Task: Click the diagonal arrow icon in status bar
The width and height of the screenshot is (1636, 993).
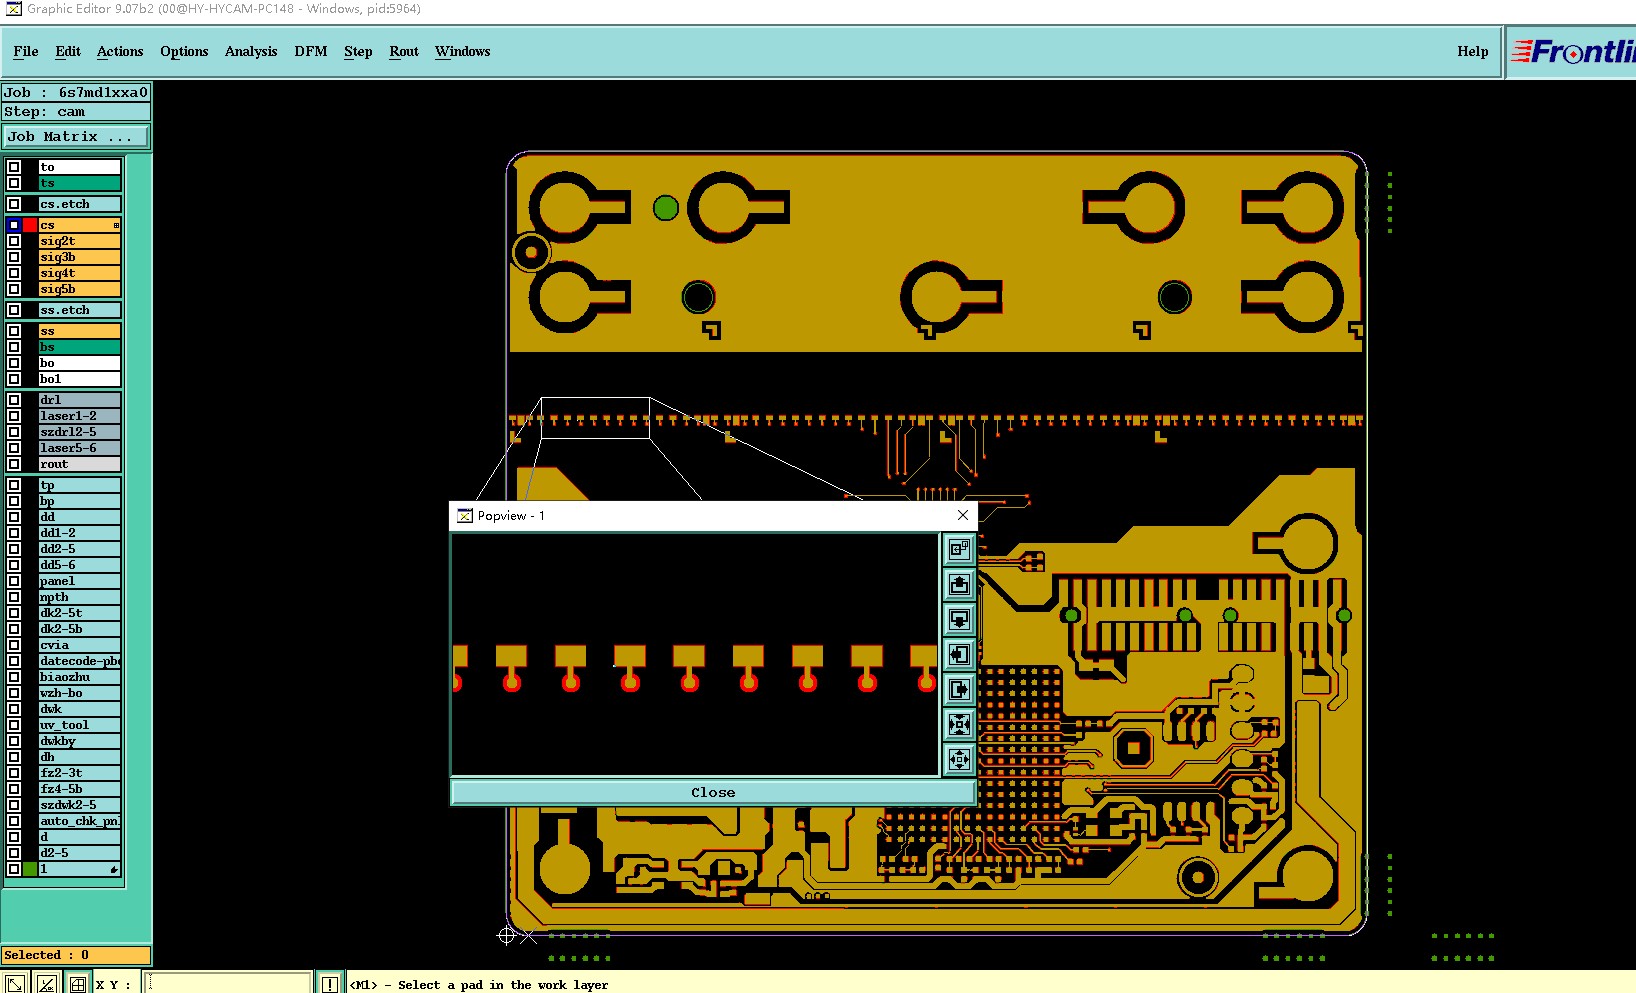Action: pyautogui.click(x=15, y=984)
